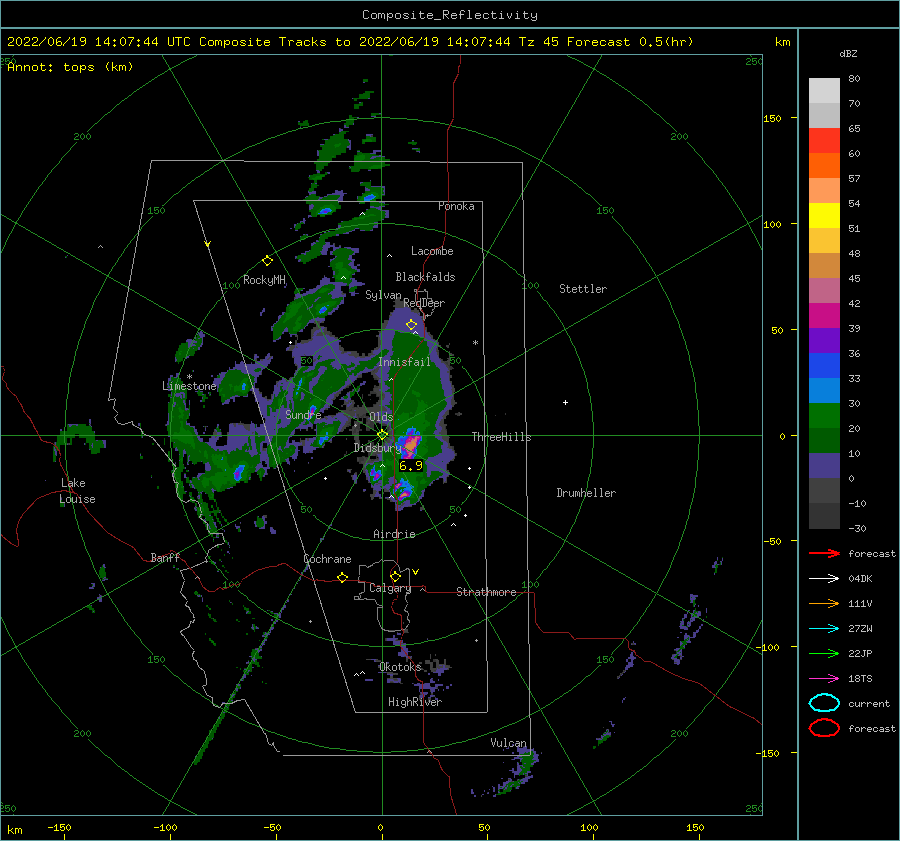Image resolution: width=900 pixels, height=841 pixels.
Task: Click the magenta 18TS arrow in legend
Action: pos(824,679)
